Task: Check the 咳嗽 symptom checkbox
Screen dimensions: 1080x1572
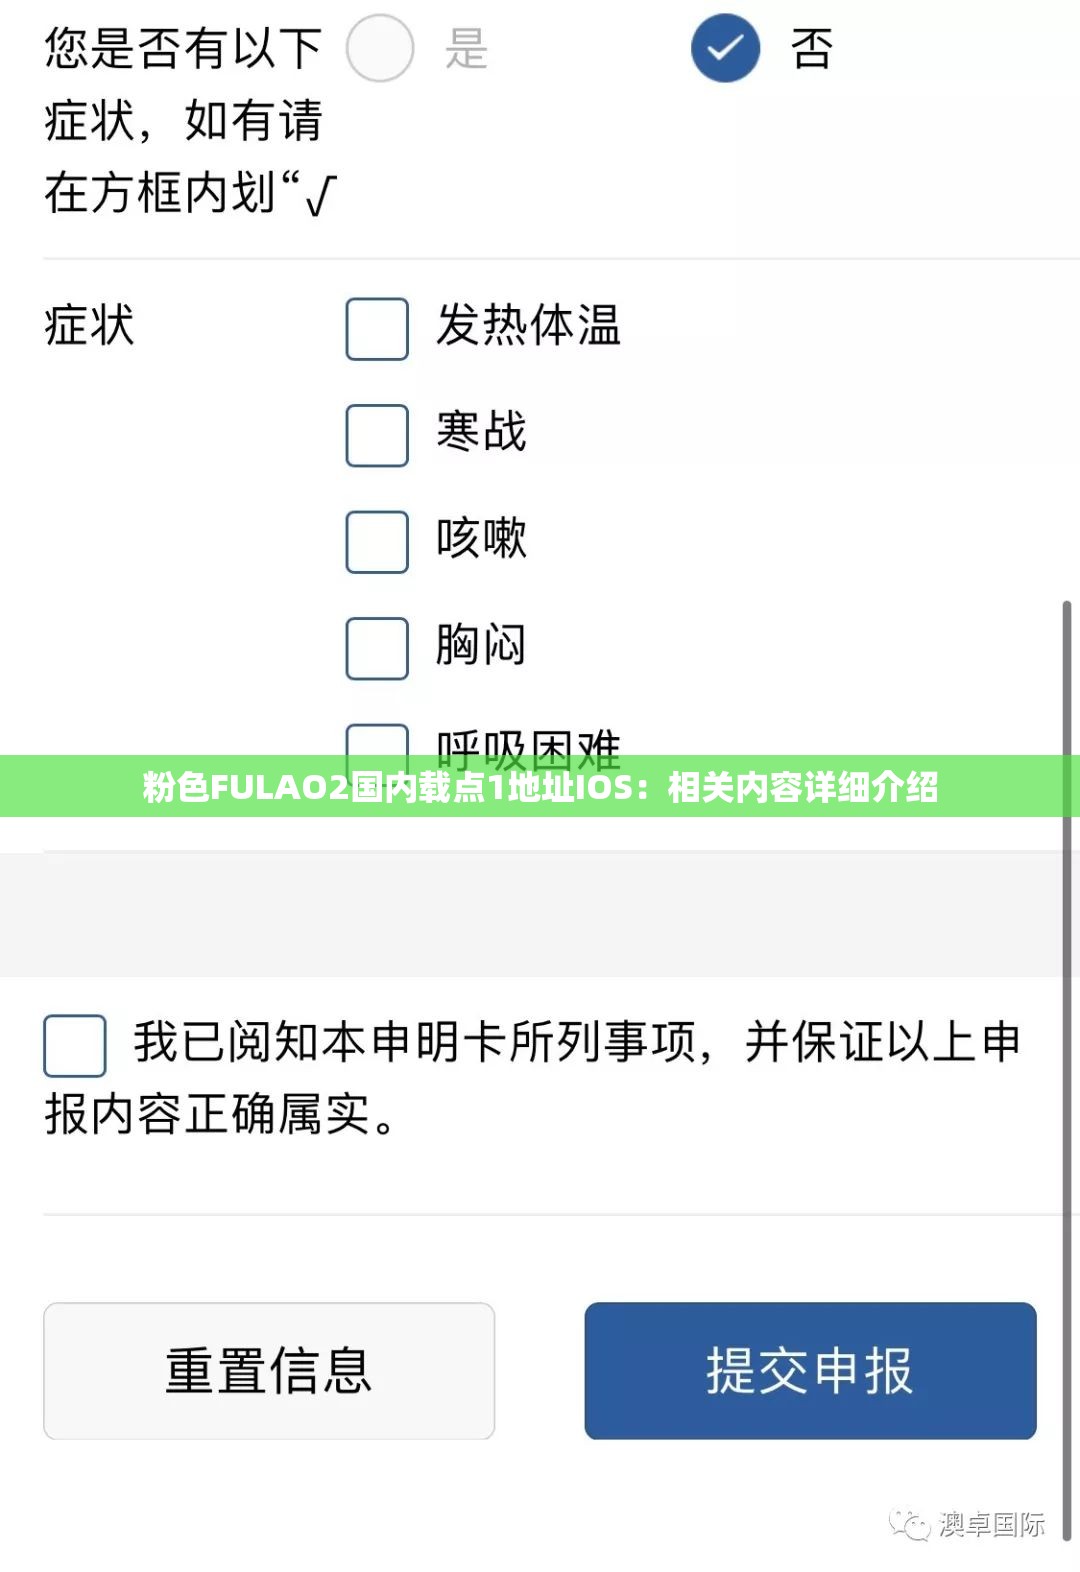Action: click(376, 541)
